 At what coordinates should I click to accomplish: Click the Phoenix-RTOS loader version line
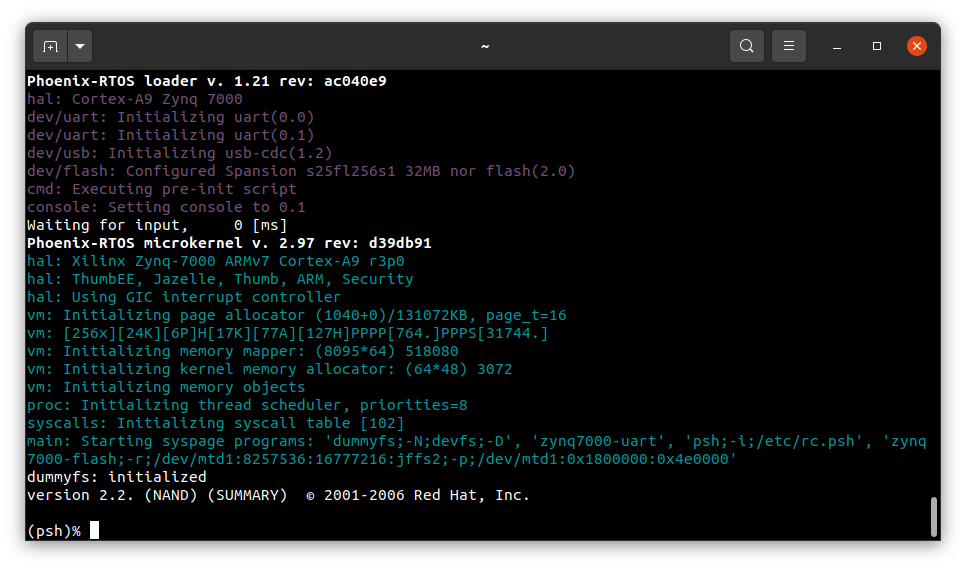tap(206, 81)
